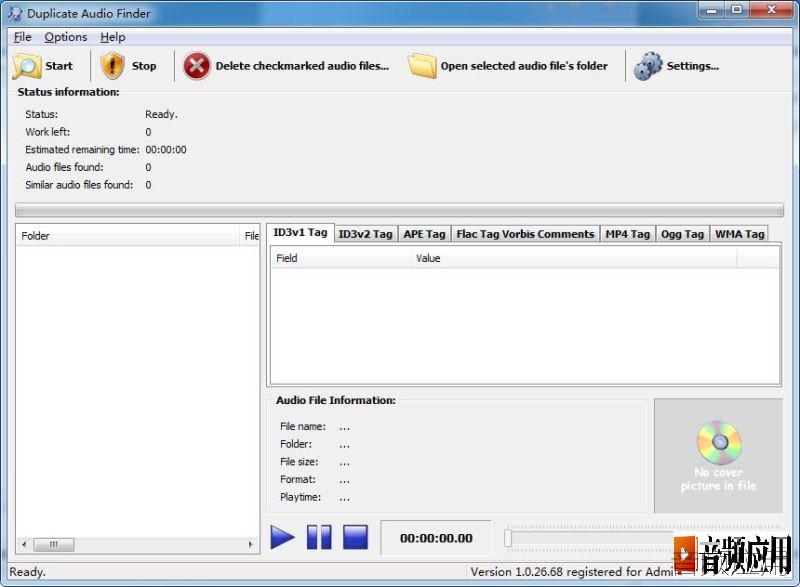Click Delete checkmarked audio files text
The image size is (800, 587).
302,66
